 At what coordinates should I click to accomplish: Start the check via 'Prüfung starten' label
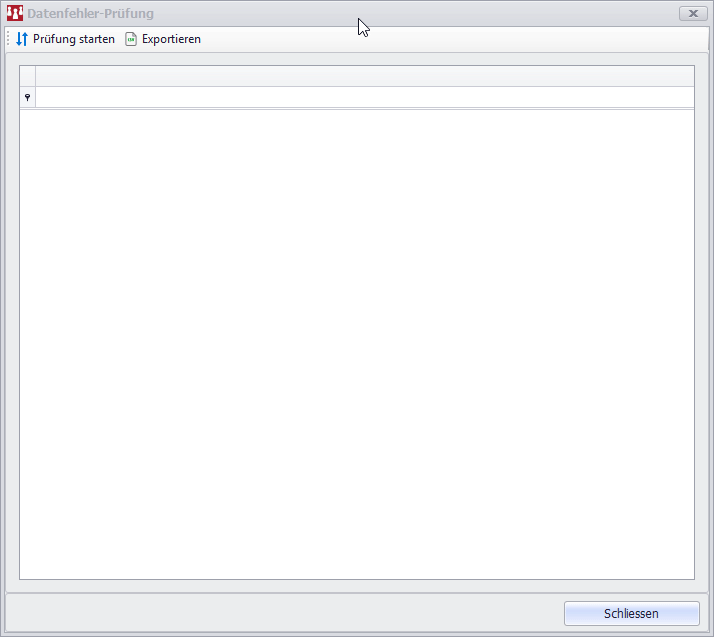pos(74,39)
